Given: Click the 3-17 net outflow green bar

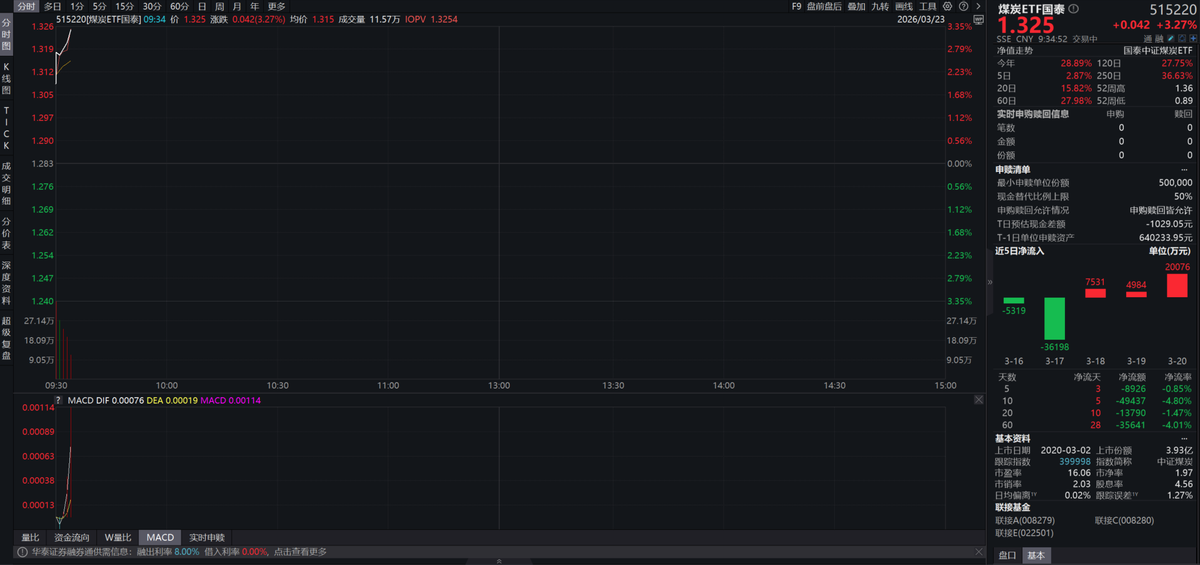Looking at the screenshot, I should pyautogui.click(x=1055, y=317).
